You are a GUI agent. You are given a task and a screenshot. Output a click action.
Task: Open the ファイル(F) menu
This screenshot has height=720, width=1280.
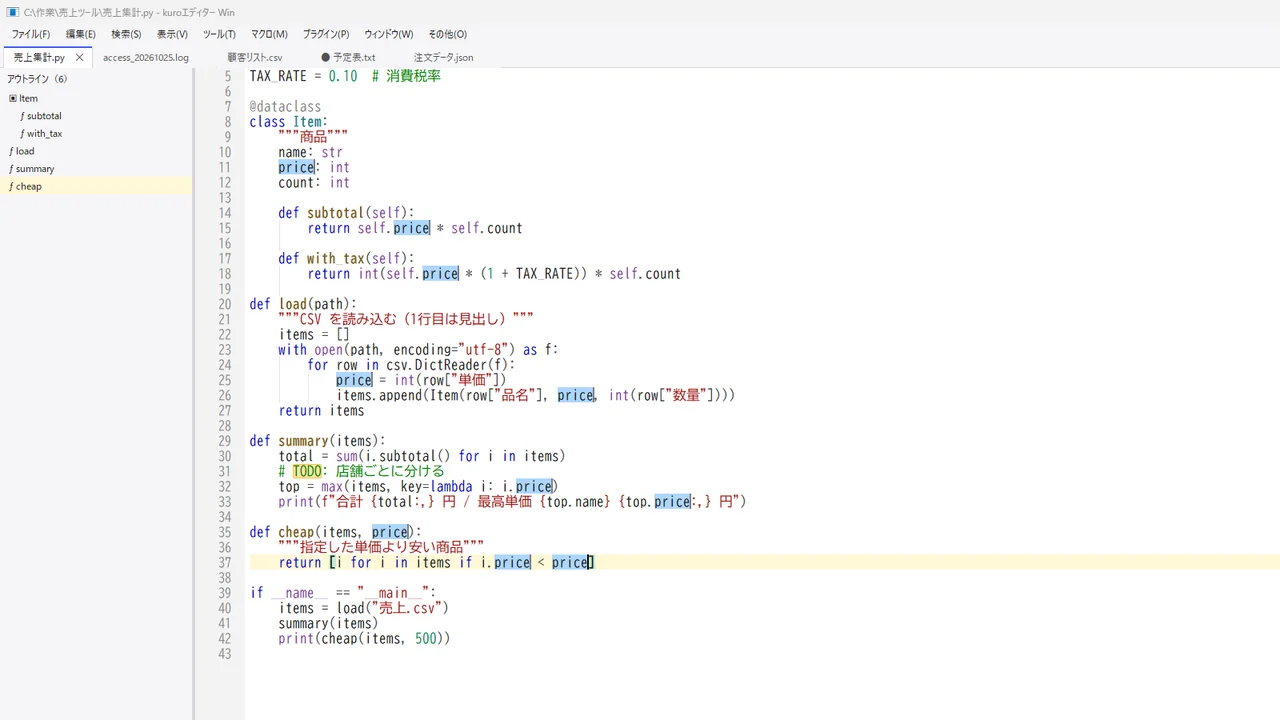click(x=31, y=34)
